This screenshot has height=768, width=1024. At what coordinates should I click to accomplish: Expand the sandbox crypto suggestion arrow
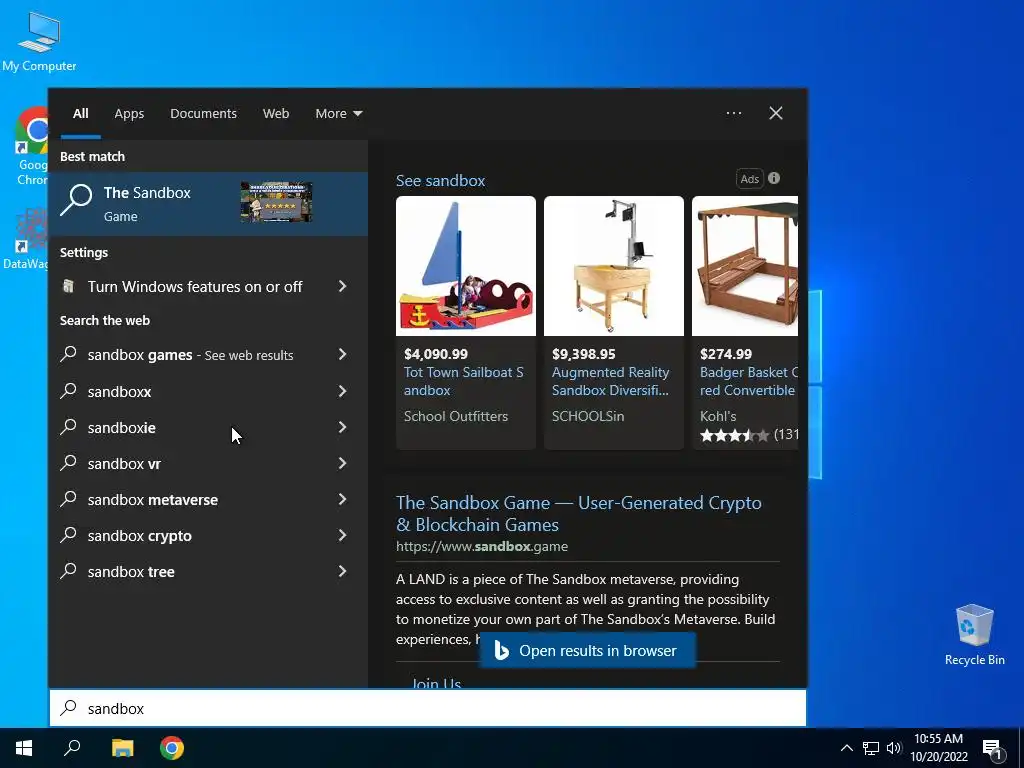click(x=342, y=535)
